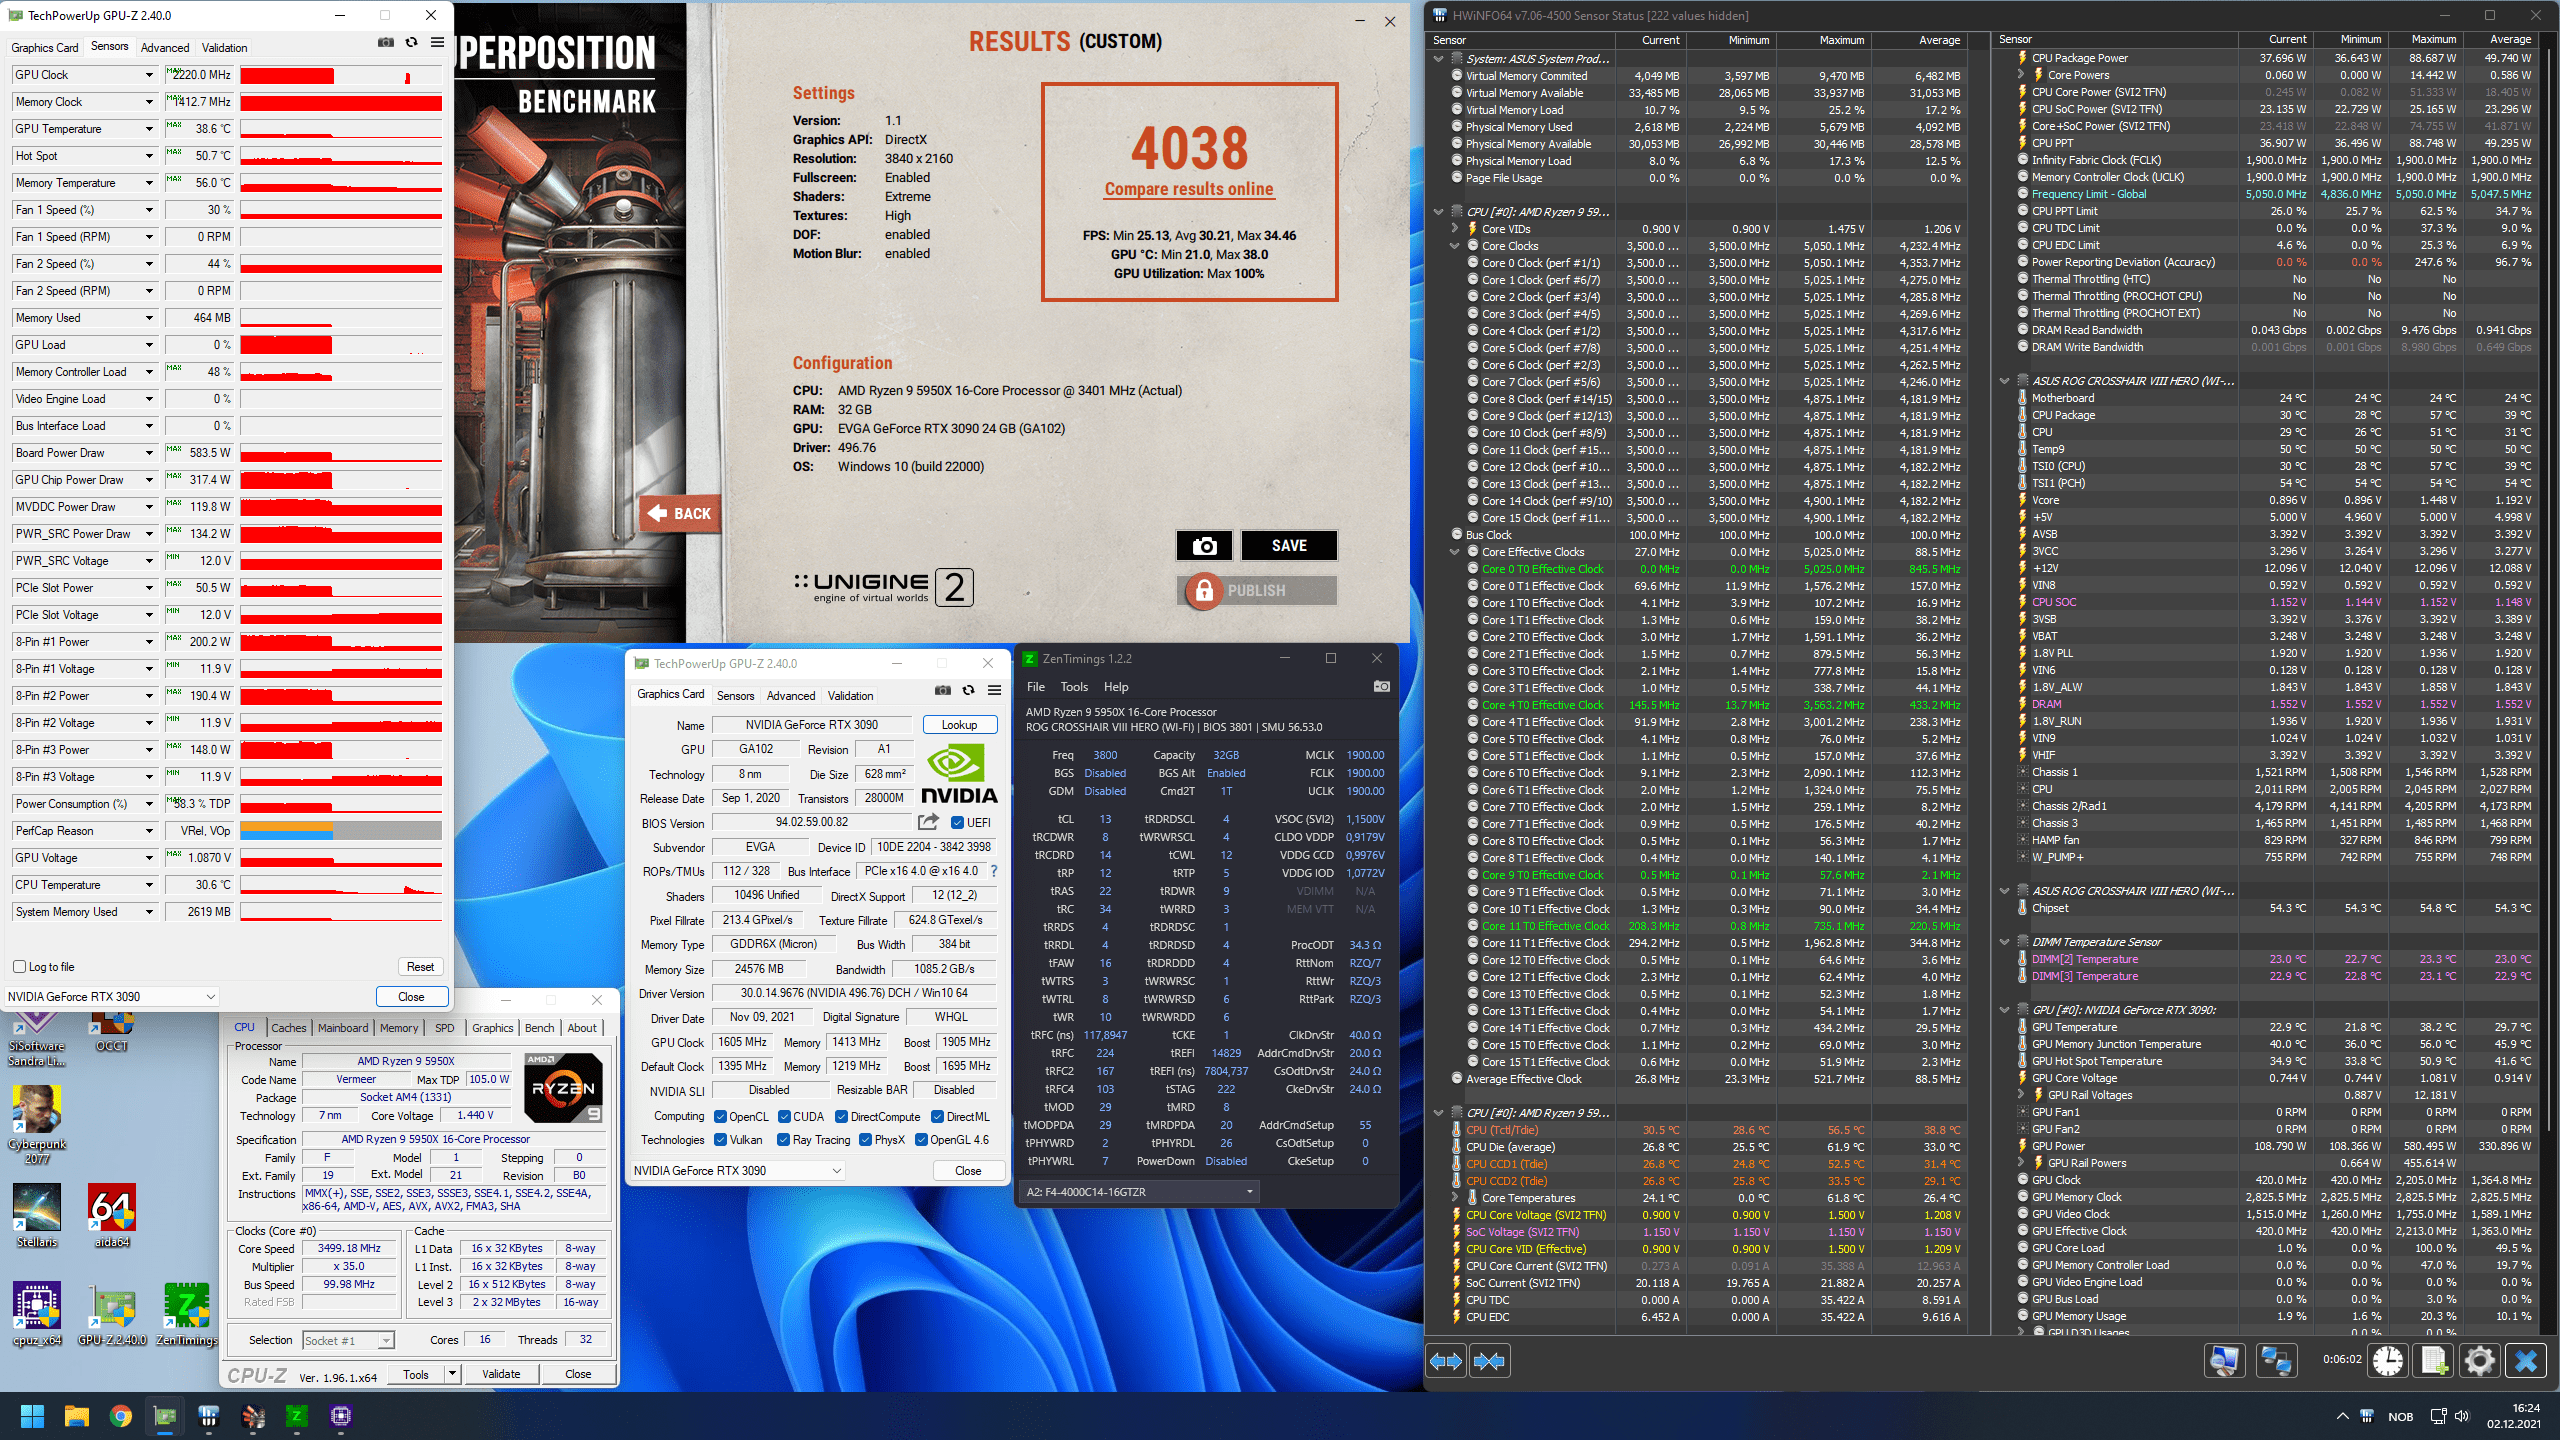
Task: Click BIOS version share export icon
Action: click(928, 822)
